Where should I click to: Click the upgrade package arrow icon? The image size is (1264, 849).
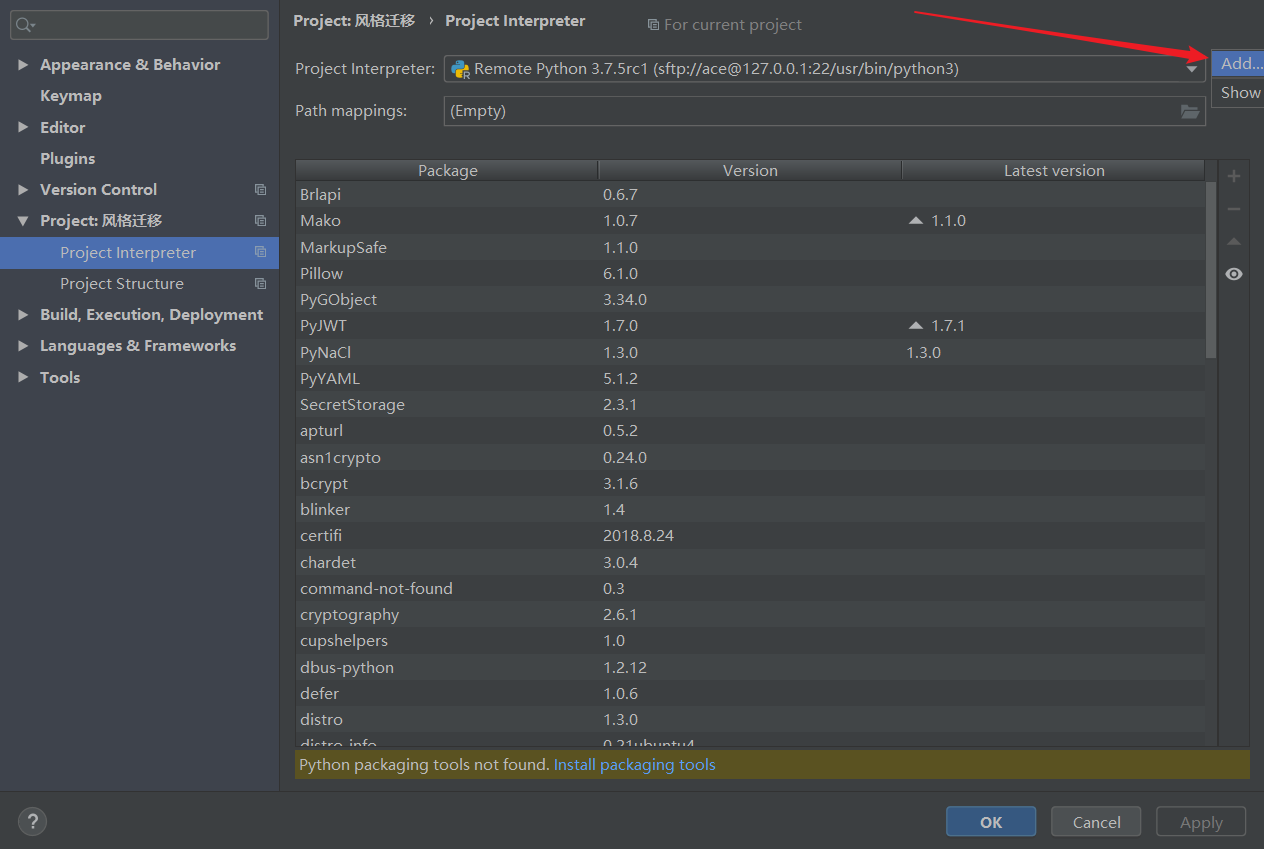tap(1234, 242)
